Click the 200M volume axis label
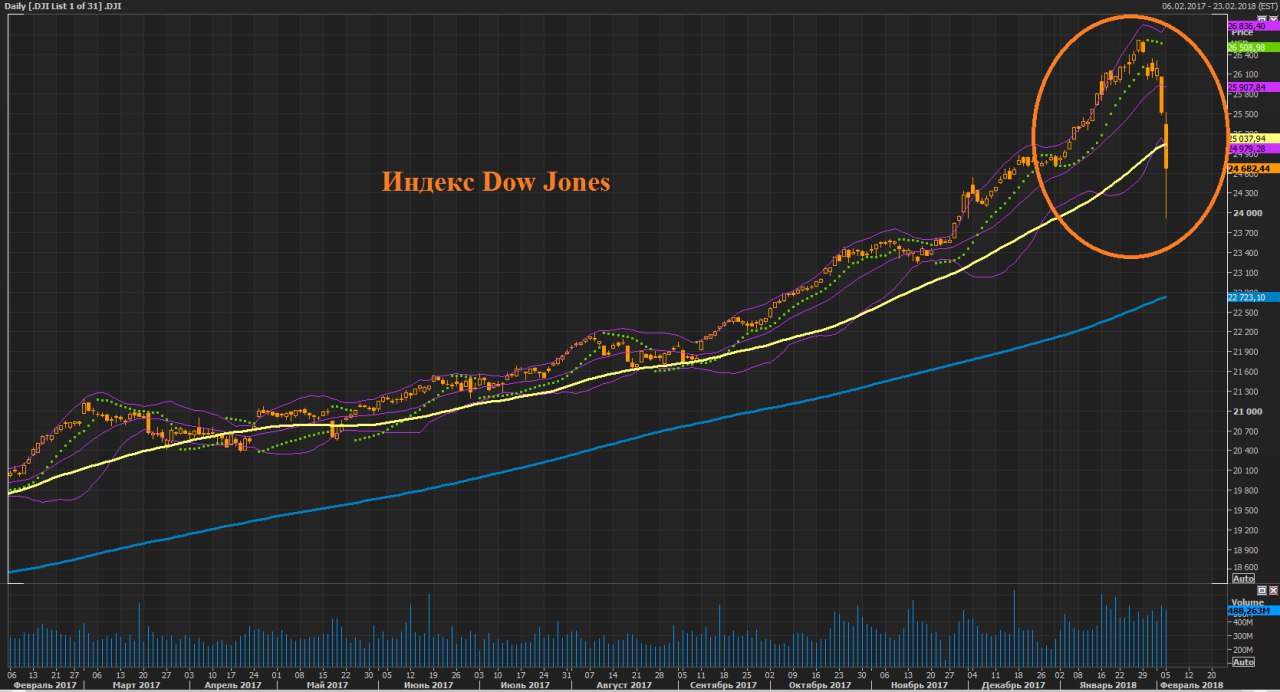 tap(1243, 650)
